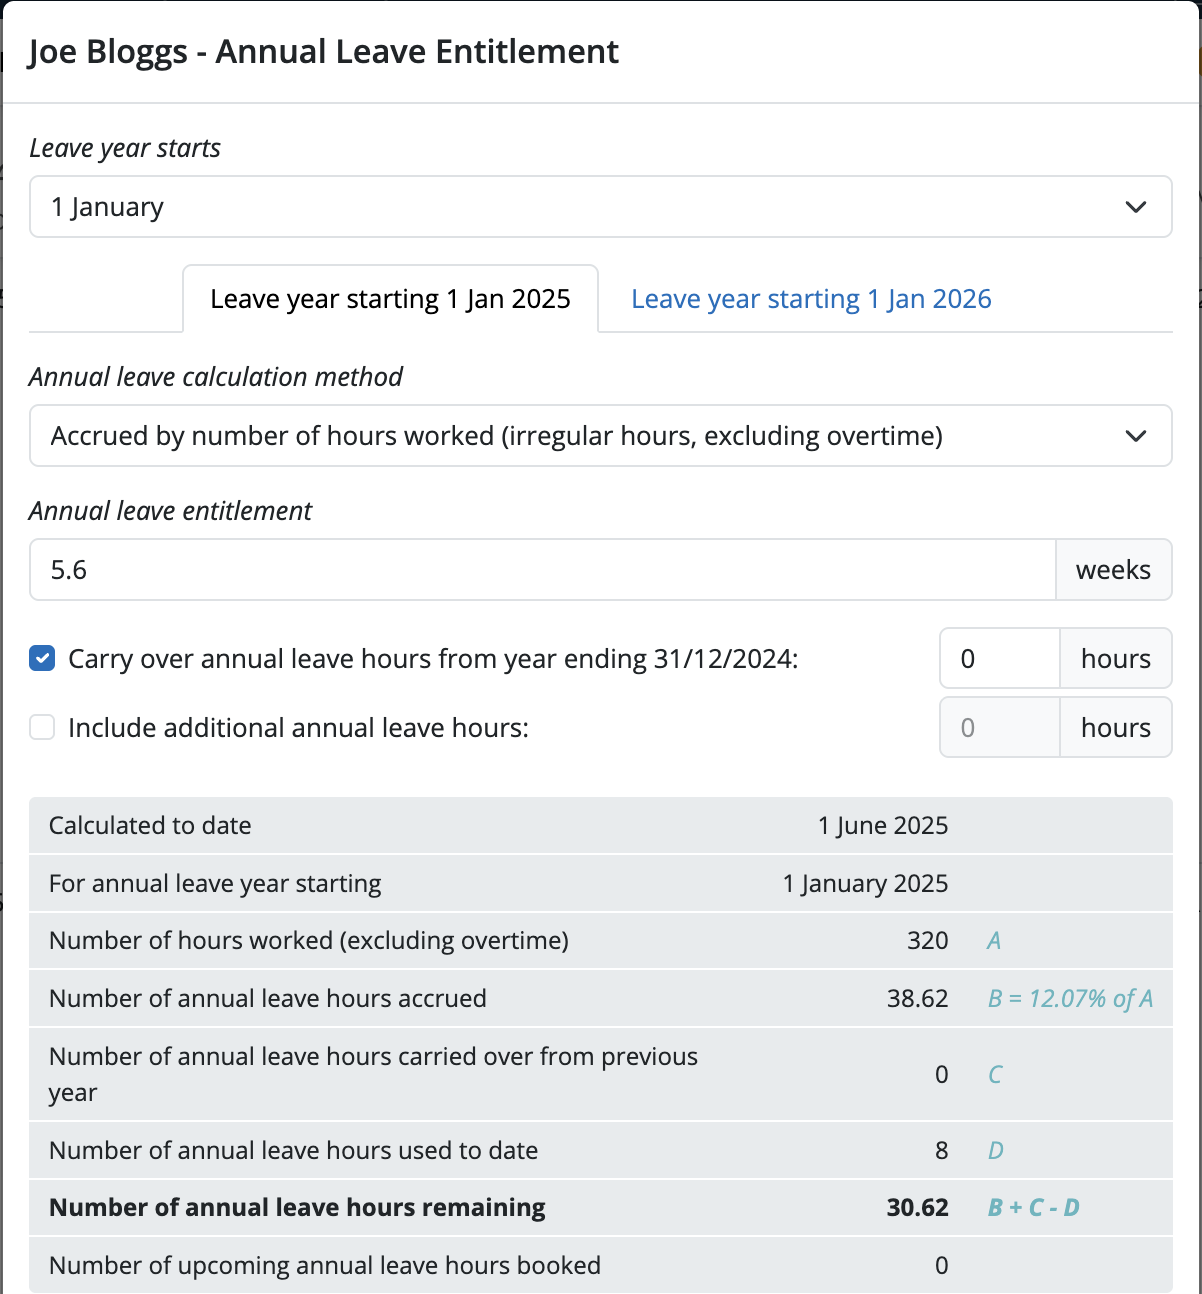Click the chevron icon on the Leave year starts selector

point(1135,207)
